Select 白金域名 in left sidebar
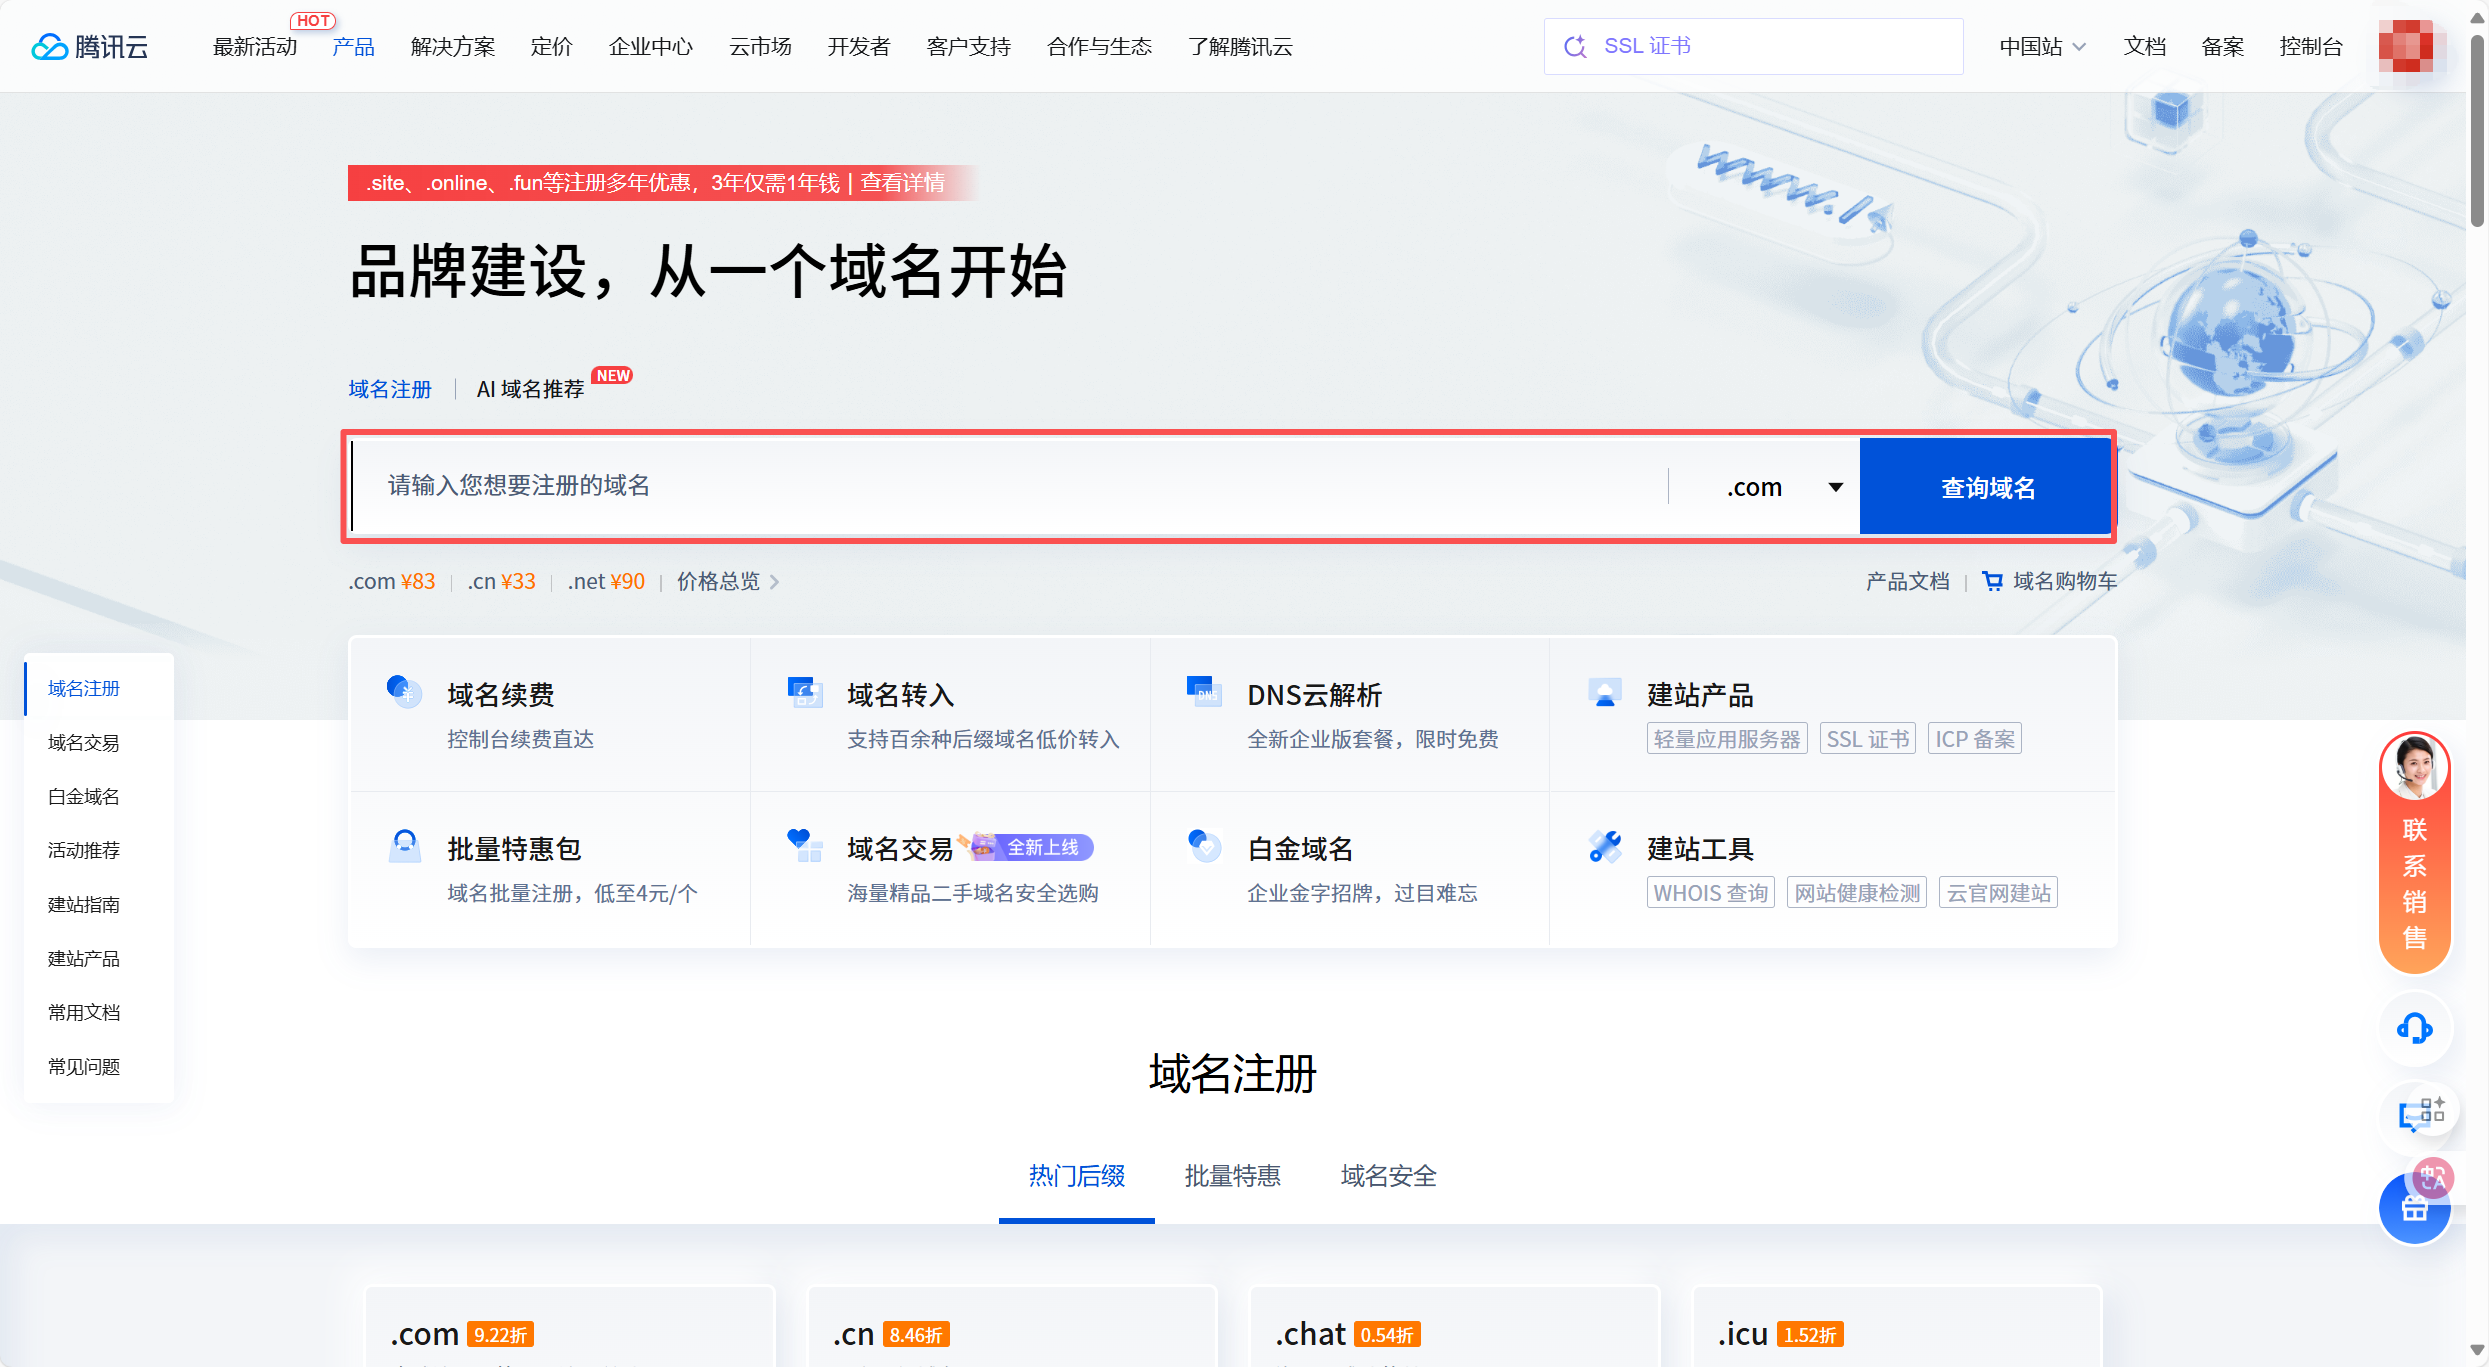This screenshot has height=1367, width=2489. (84, 796)
